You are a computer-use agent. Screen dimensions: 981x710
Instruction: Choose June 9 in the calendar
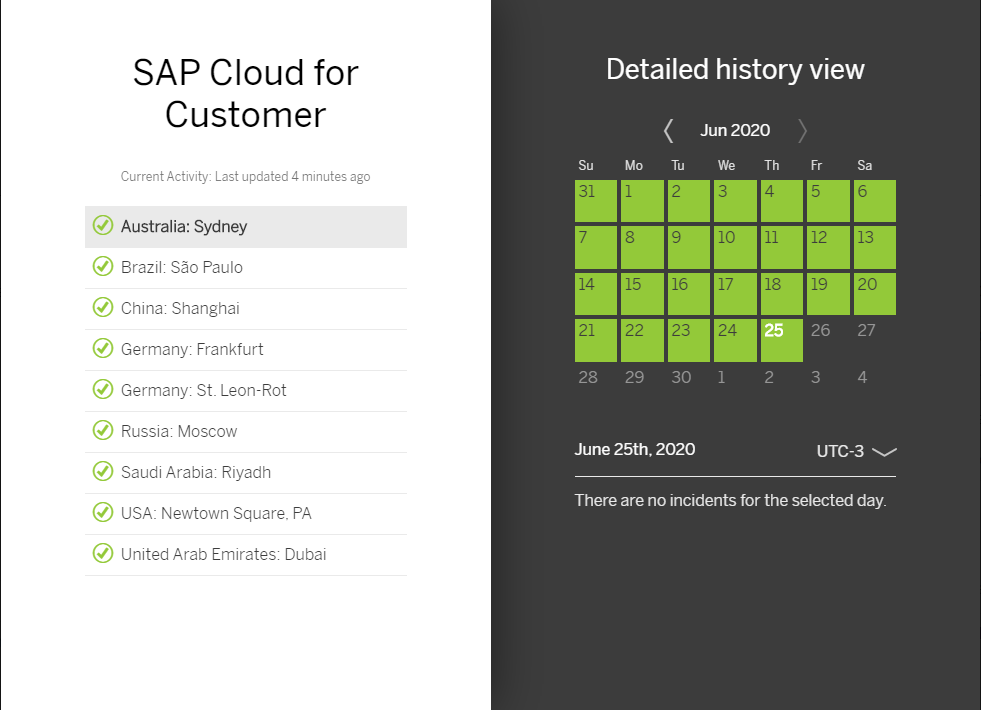pos(689,248)
